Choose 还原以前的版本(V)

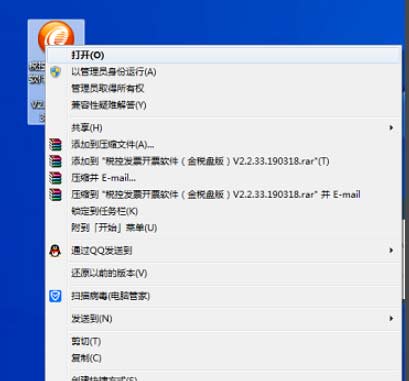click(x=224, y=273)
